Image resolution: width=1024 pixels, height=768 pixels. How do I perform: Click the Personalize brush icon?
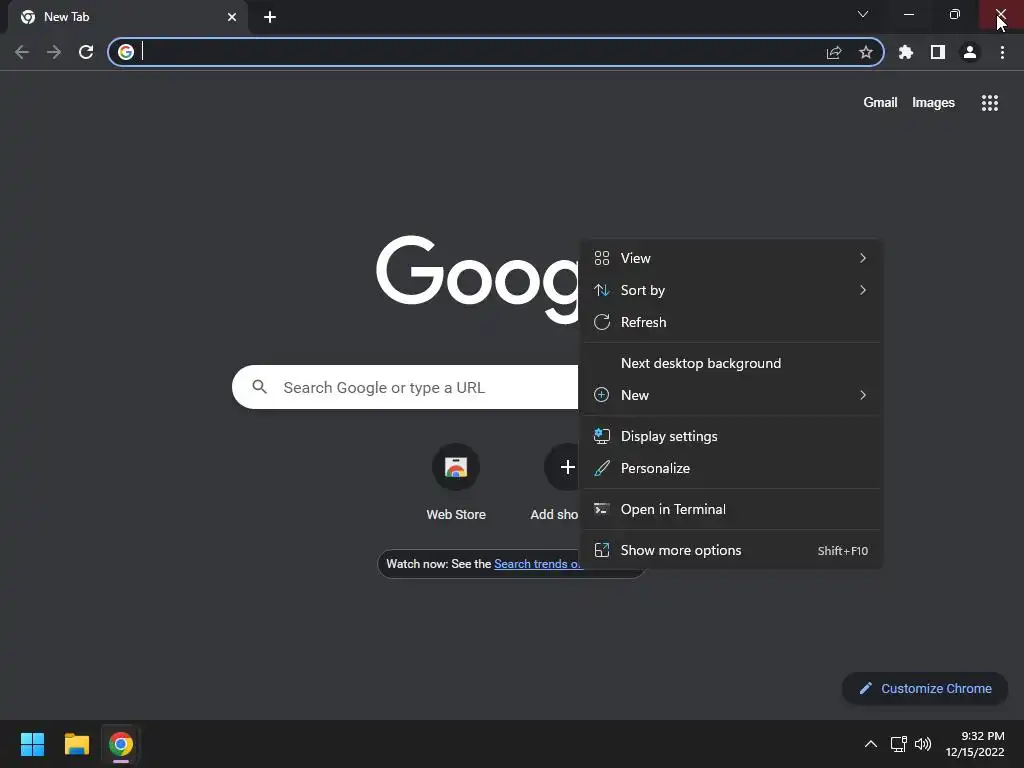point(601,468)
